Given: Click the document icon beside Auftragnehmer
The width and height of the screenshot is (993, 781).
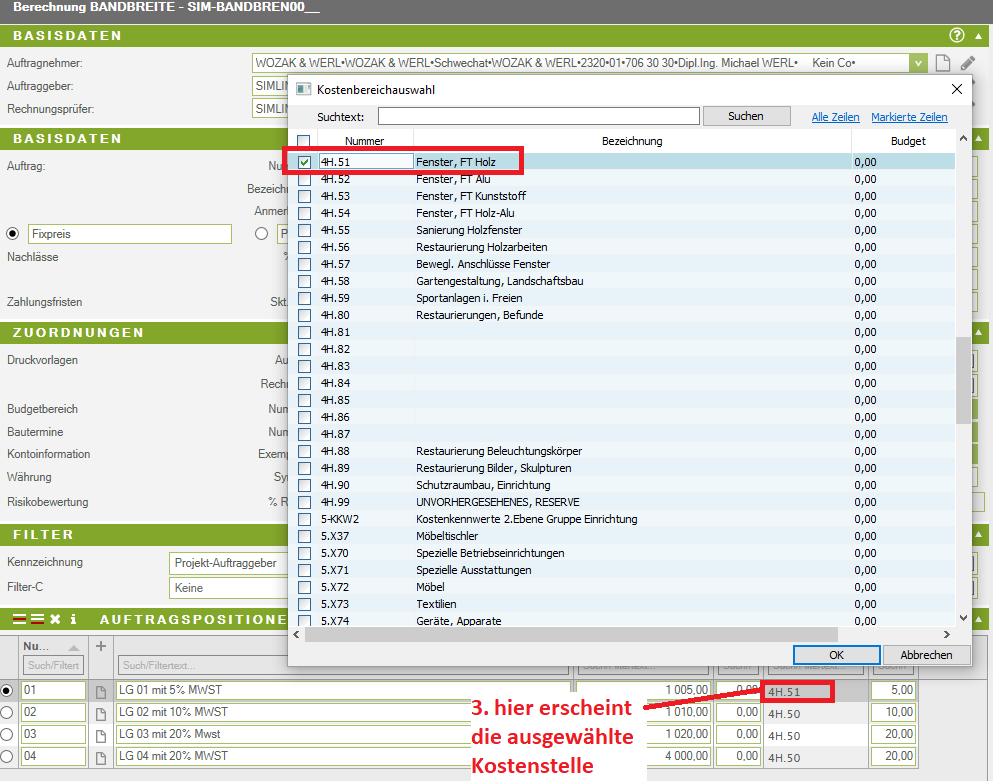Looking at the screenshot, I should 942,63.
